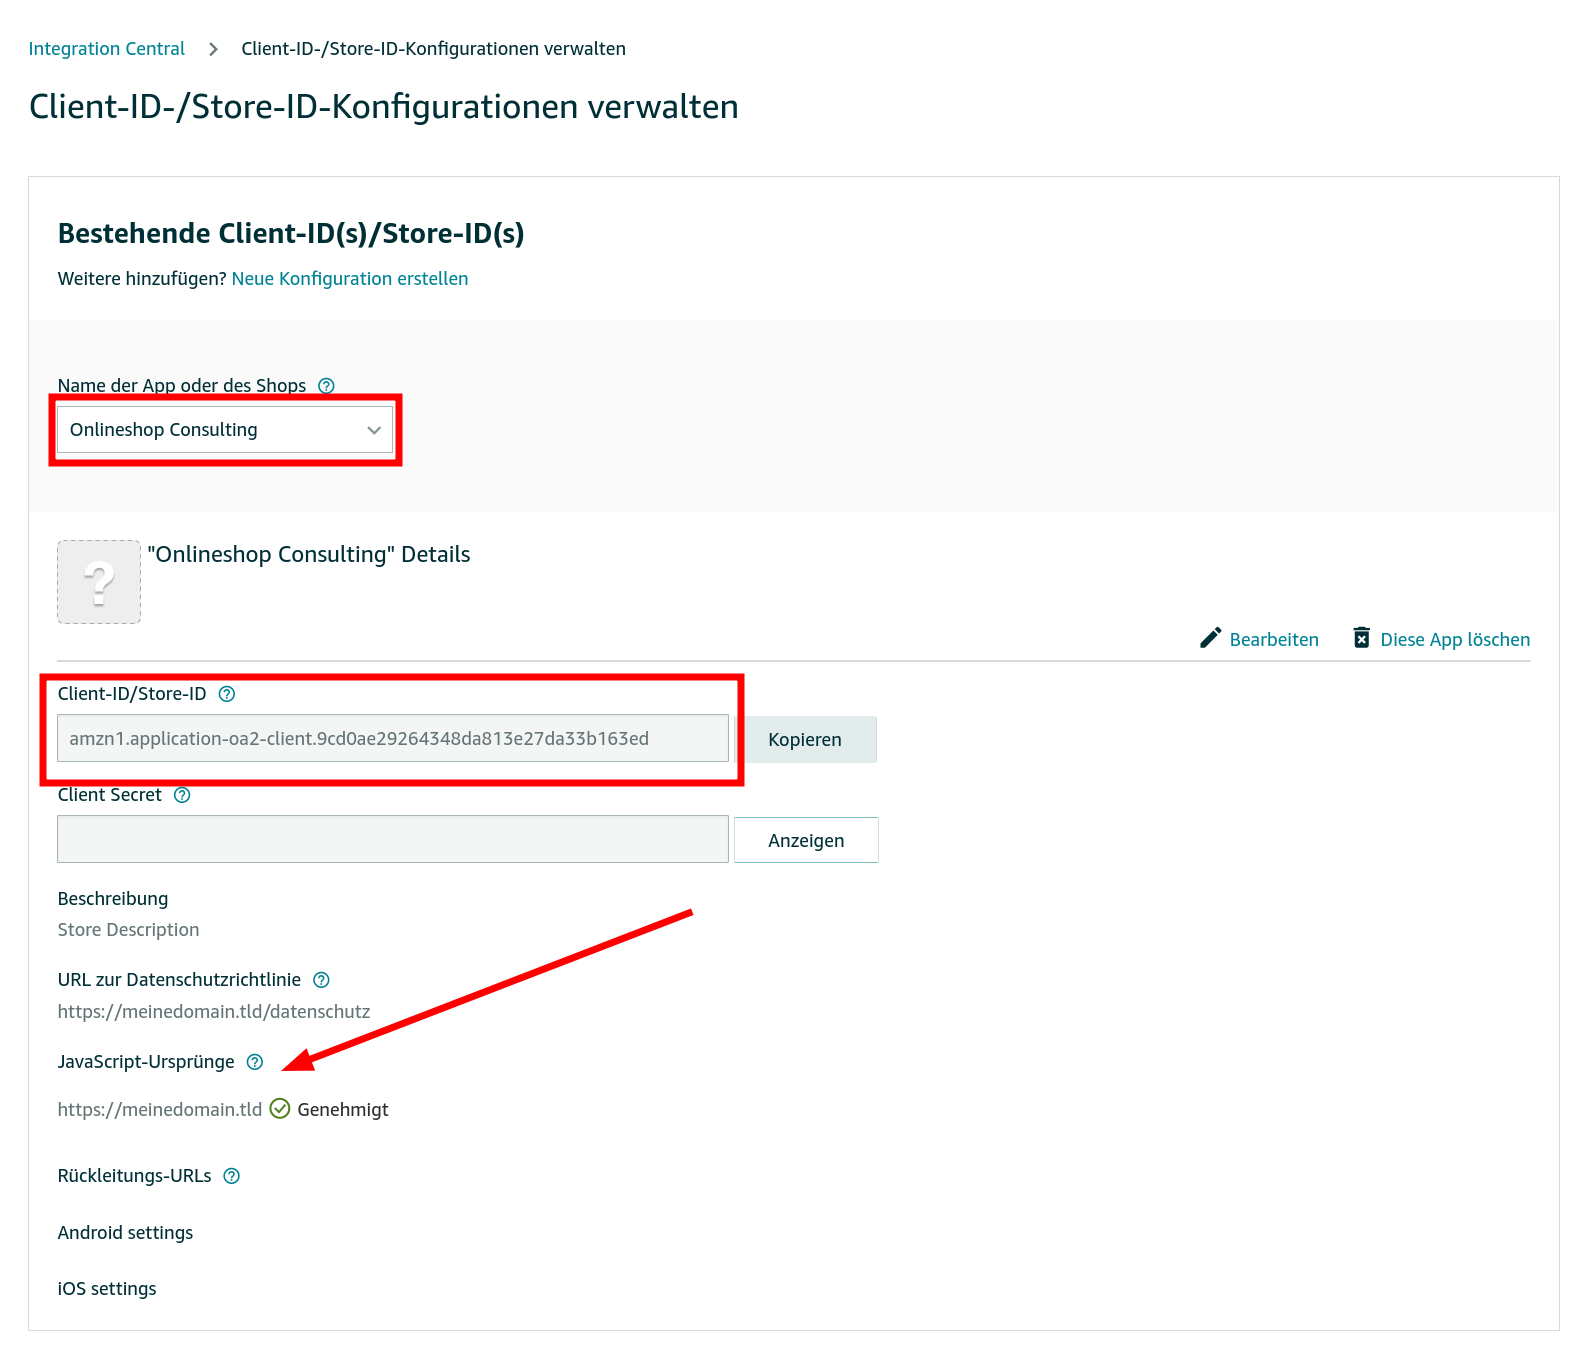Click help icon beside Client Secret label
The height and width of the screenshot is (1353, 1585).
(x=182, y=795)
